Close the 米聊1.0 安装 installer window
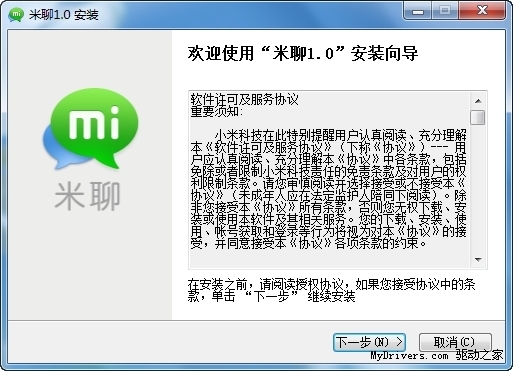Screen dimensions: 513x371 (x=482, y=11)
